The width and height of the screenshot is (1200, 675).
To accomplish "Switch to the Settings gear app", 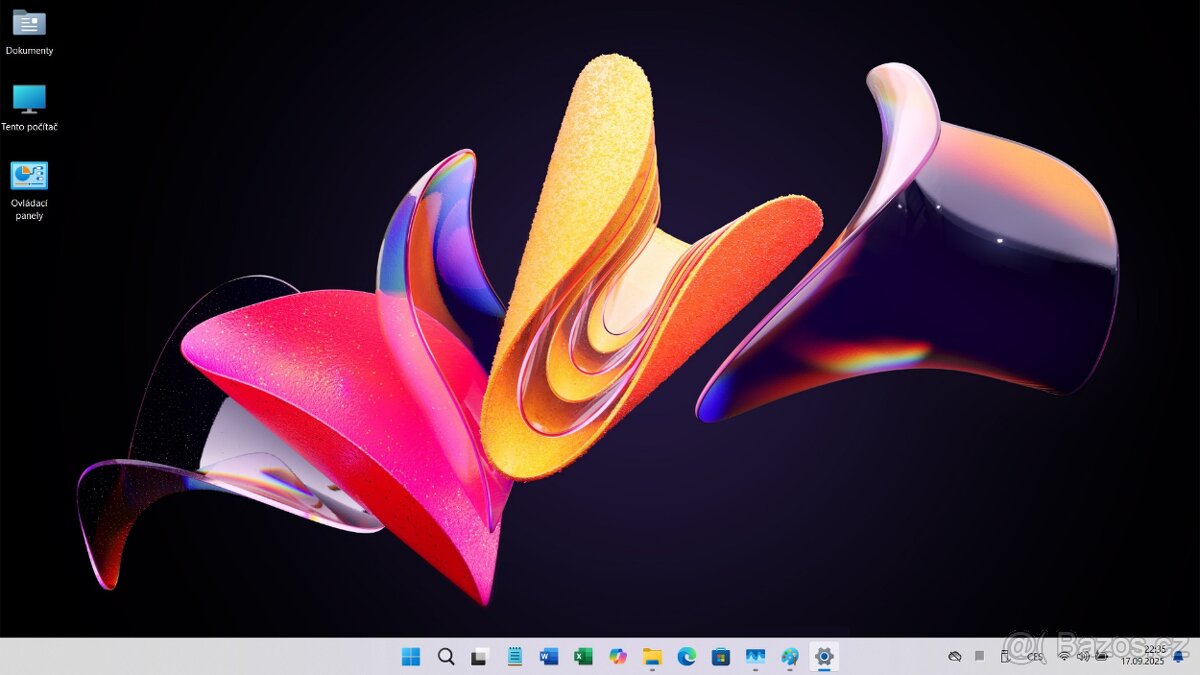I will point(824,657).
